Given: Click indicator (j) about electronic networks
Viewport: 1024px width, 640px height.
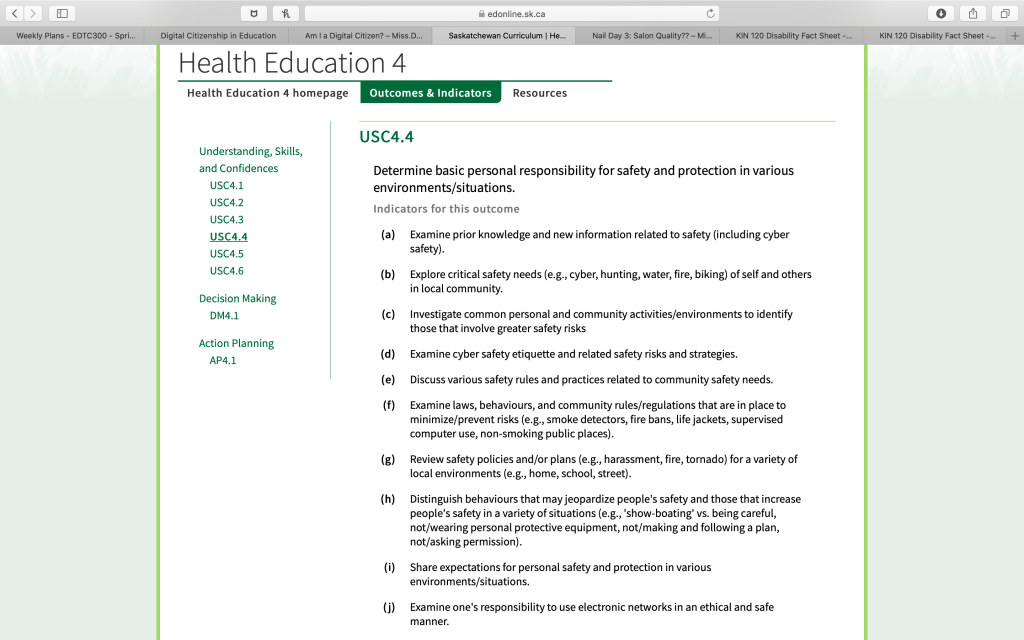Looking at the screenshot, I should 592,614.
